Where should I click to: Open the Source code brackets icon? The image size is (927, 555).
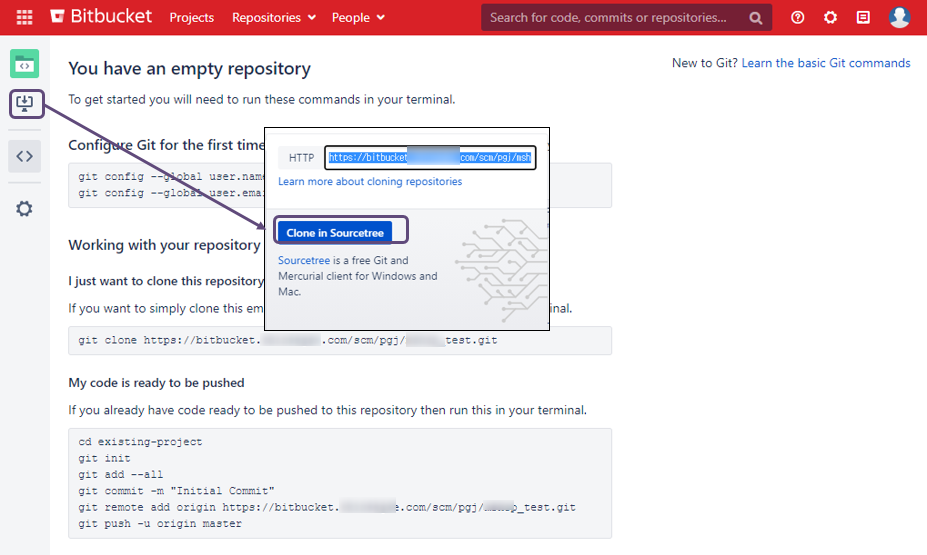(24, 156)
